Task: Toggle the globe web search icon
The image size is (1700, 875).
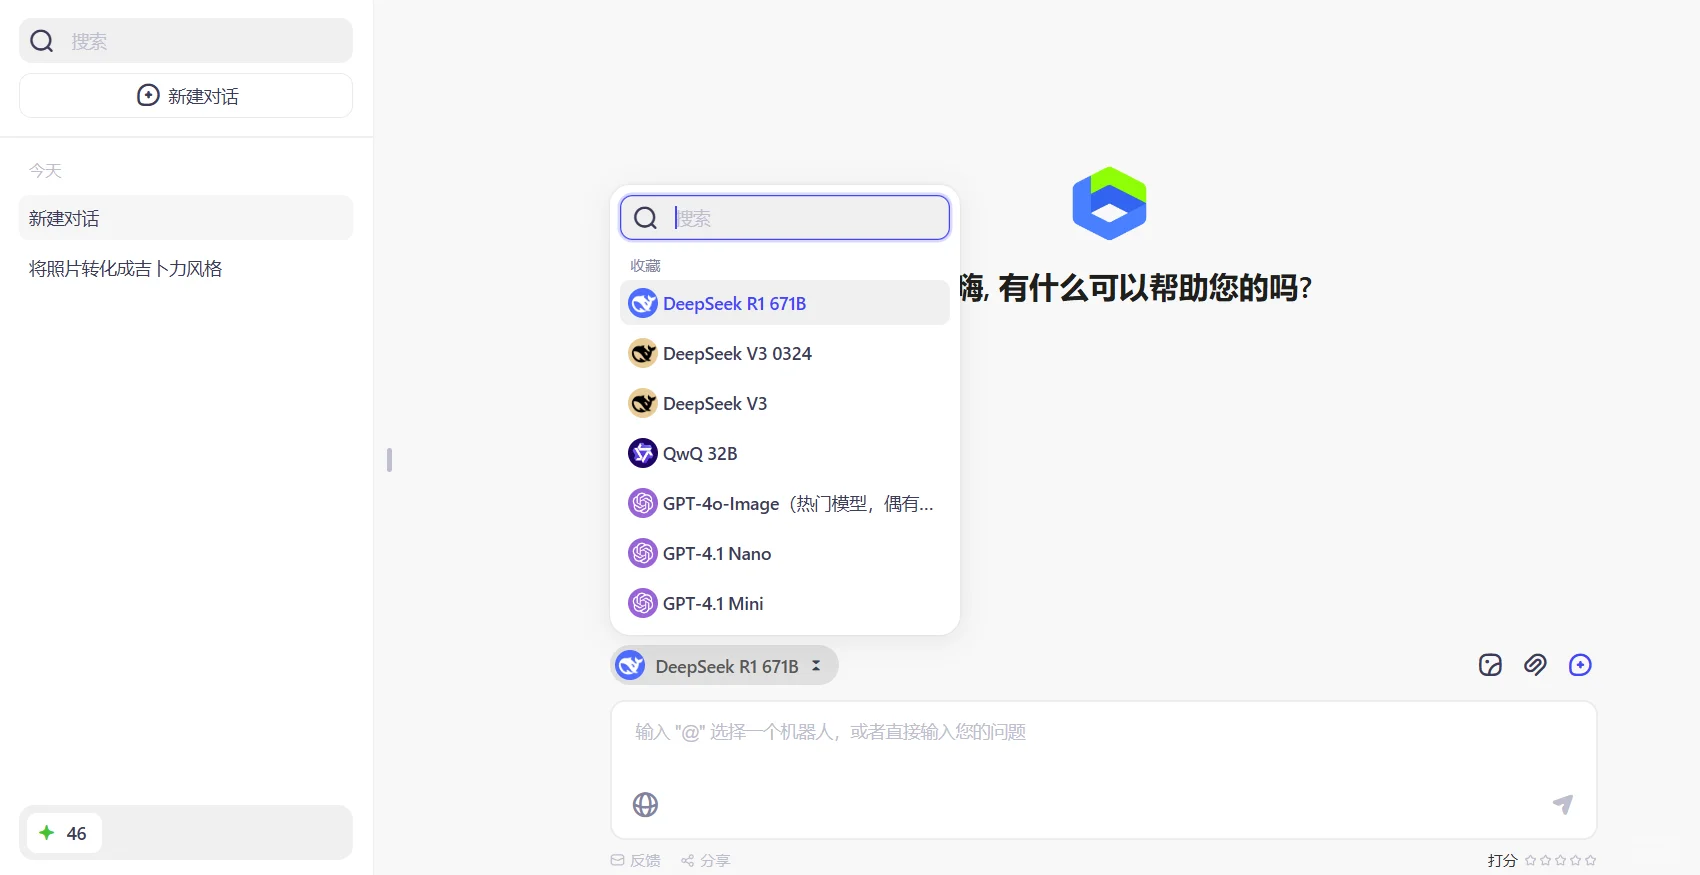Action: (646, 805)
